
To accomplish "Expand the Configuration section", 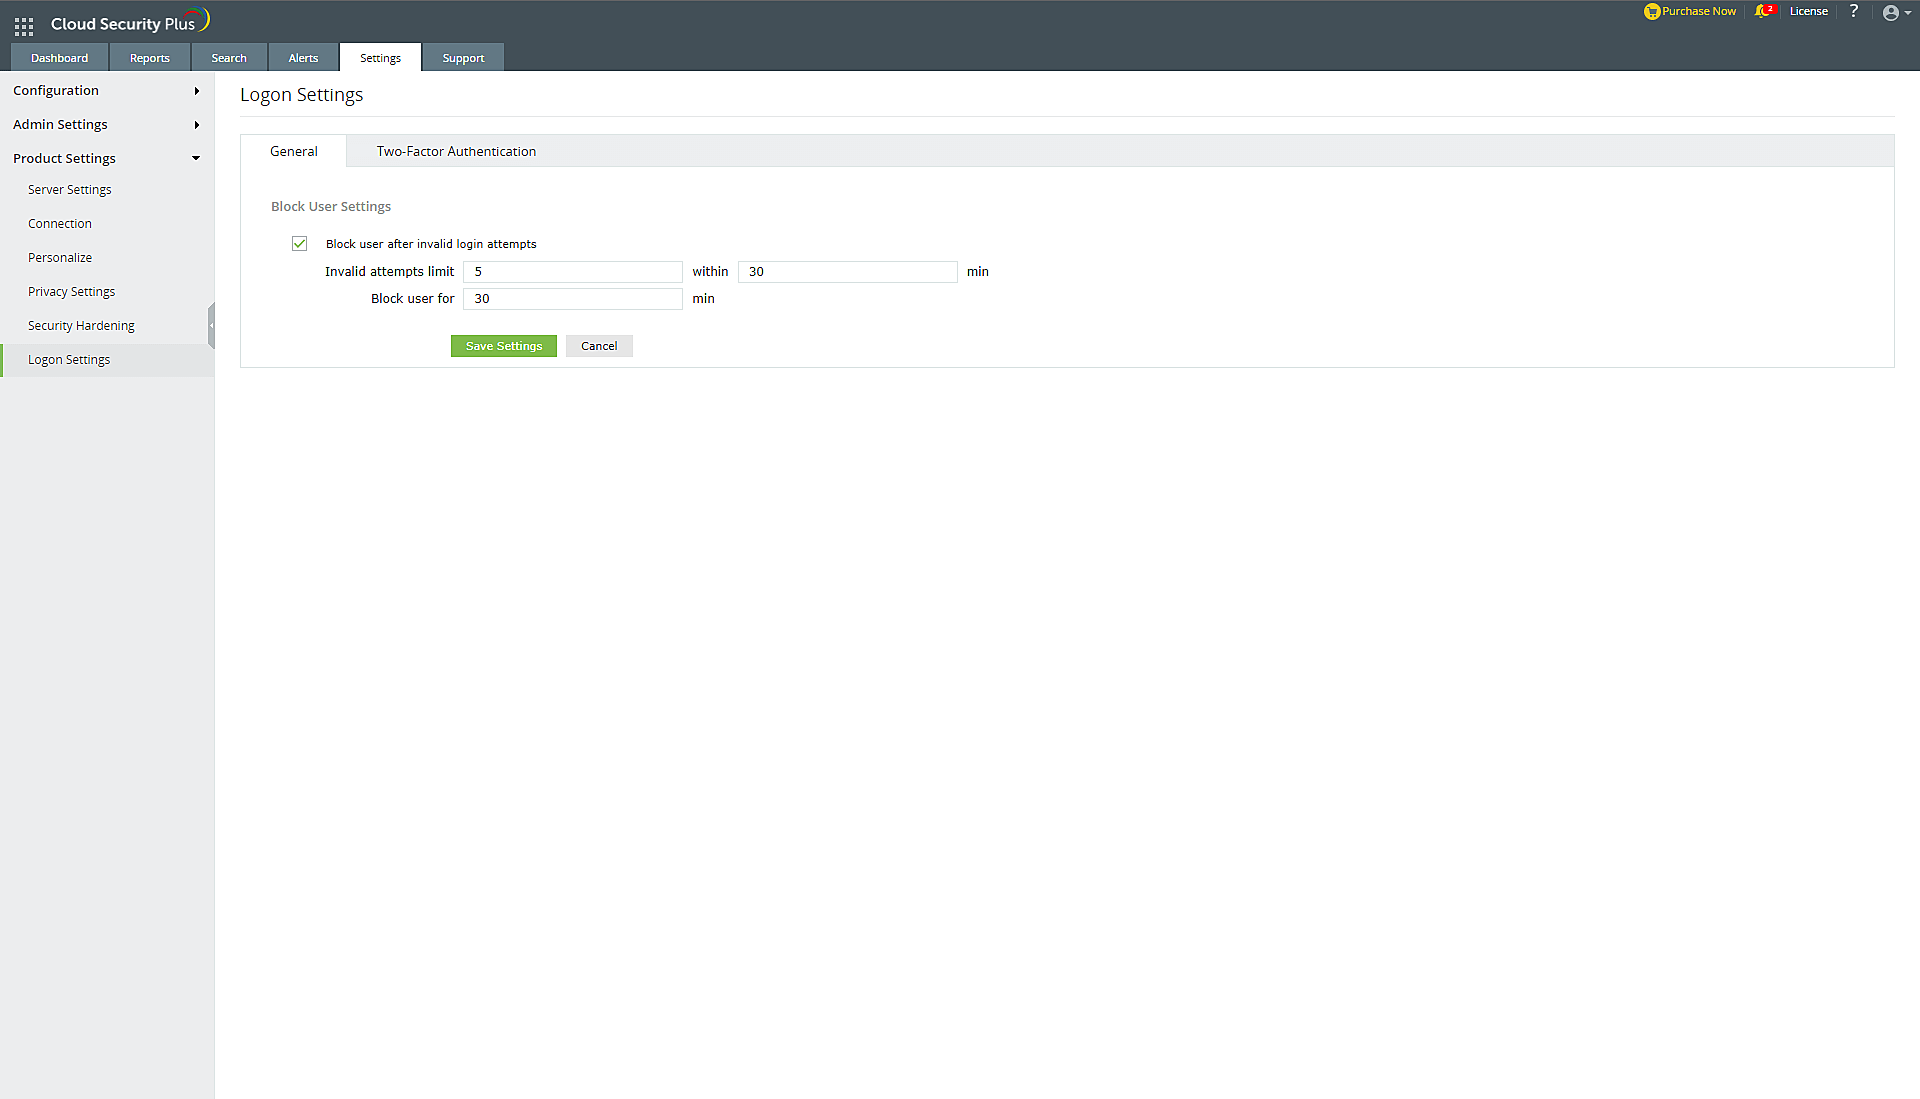I will 105,91.
